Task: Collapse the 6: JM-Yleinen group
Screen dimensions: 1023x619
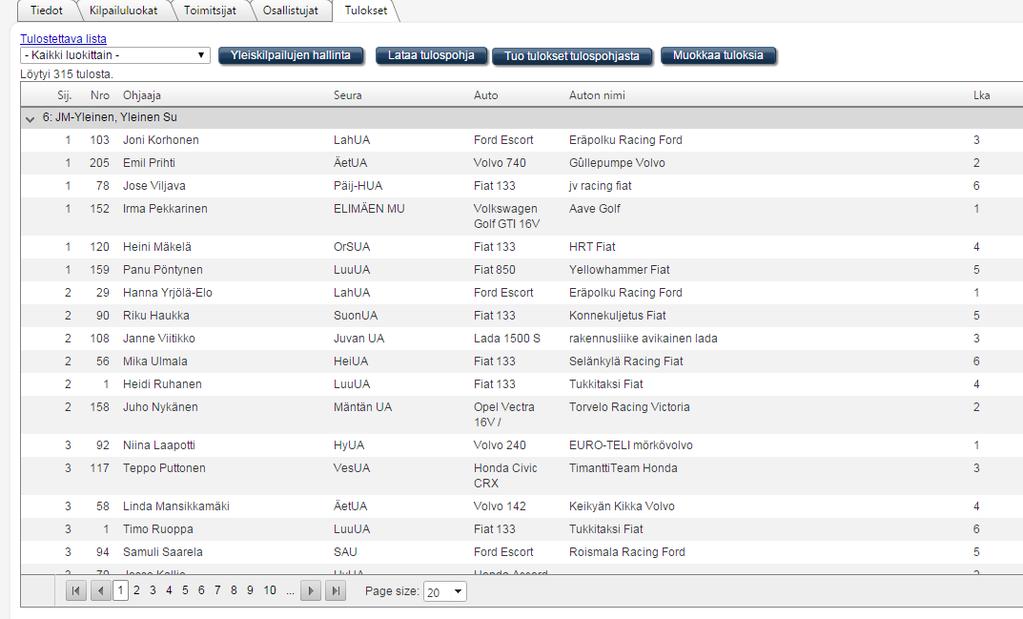Action: click(x=29, y=119)
